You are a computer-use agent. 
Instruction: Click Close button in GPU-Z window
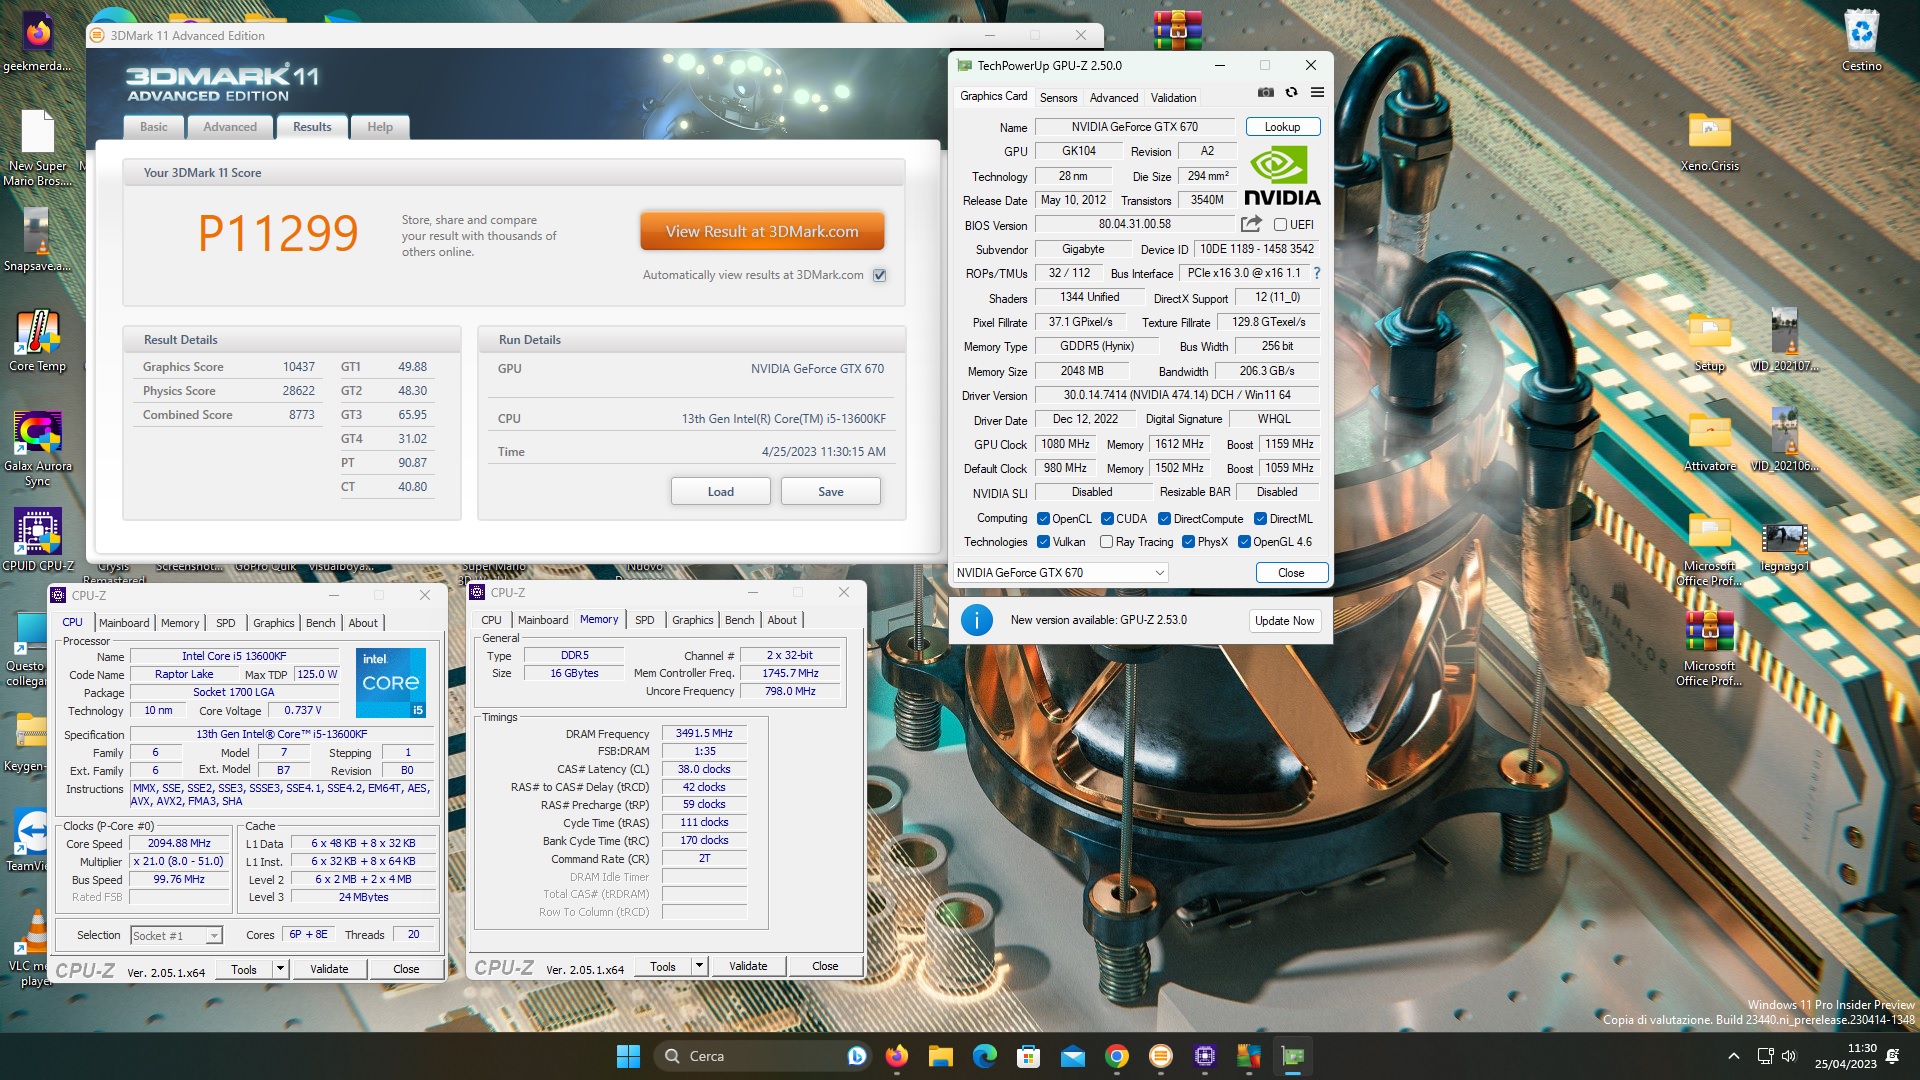click(1291, 573)
